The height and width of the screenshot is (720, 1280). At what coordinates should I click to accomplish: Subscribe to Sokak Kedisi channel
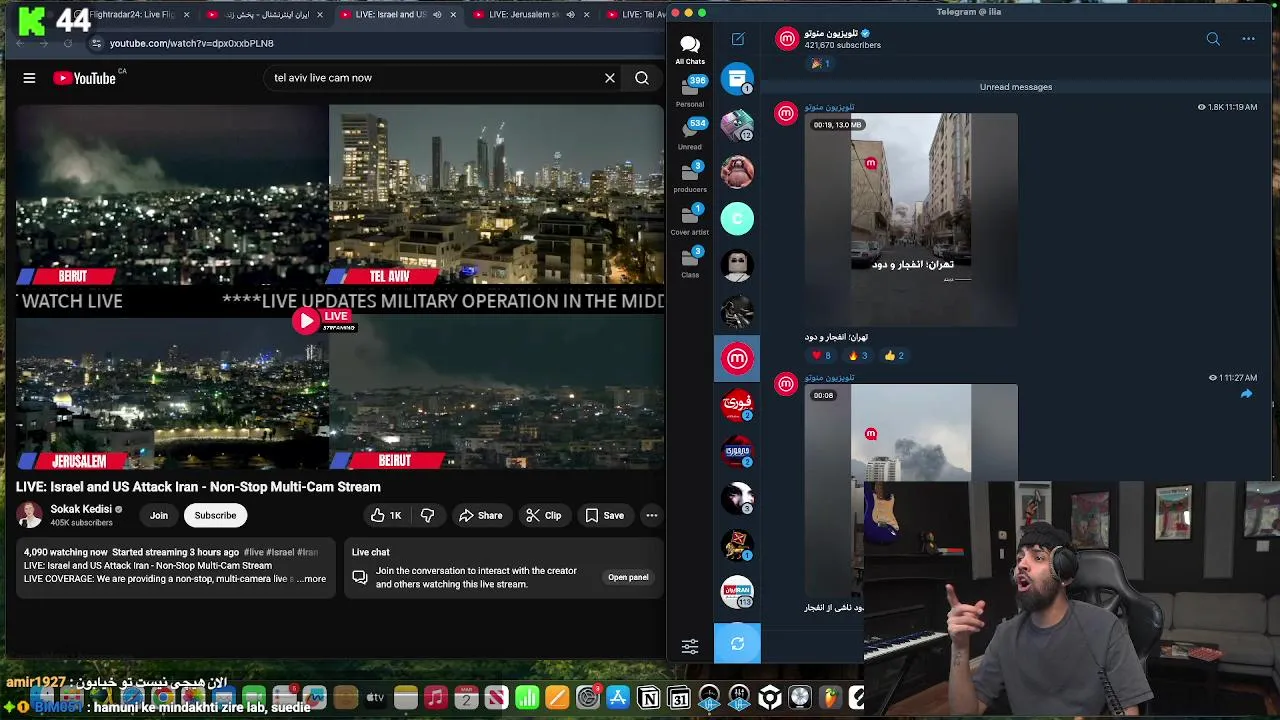(x=215, y=515)
